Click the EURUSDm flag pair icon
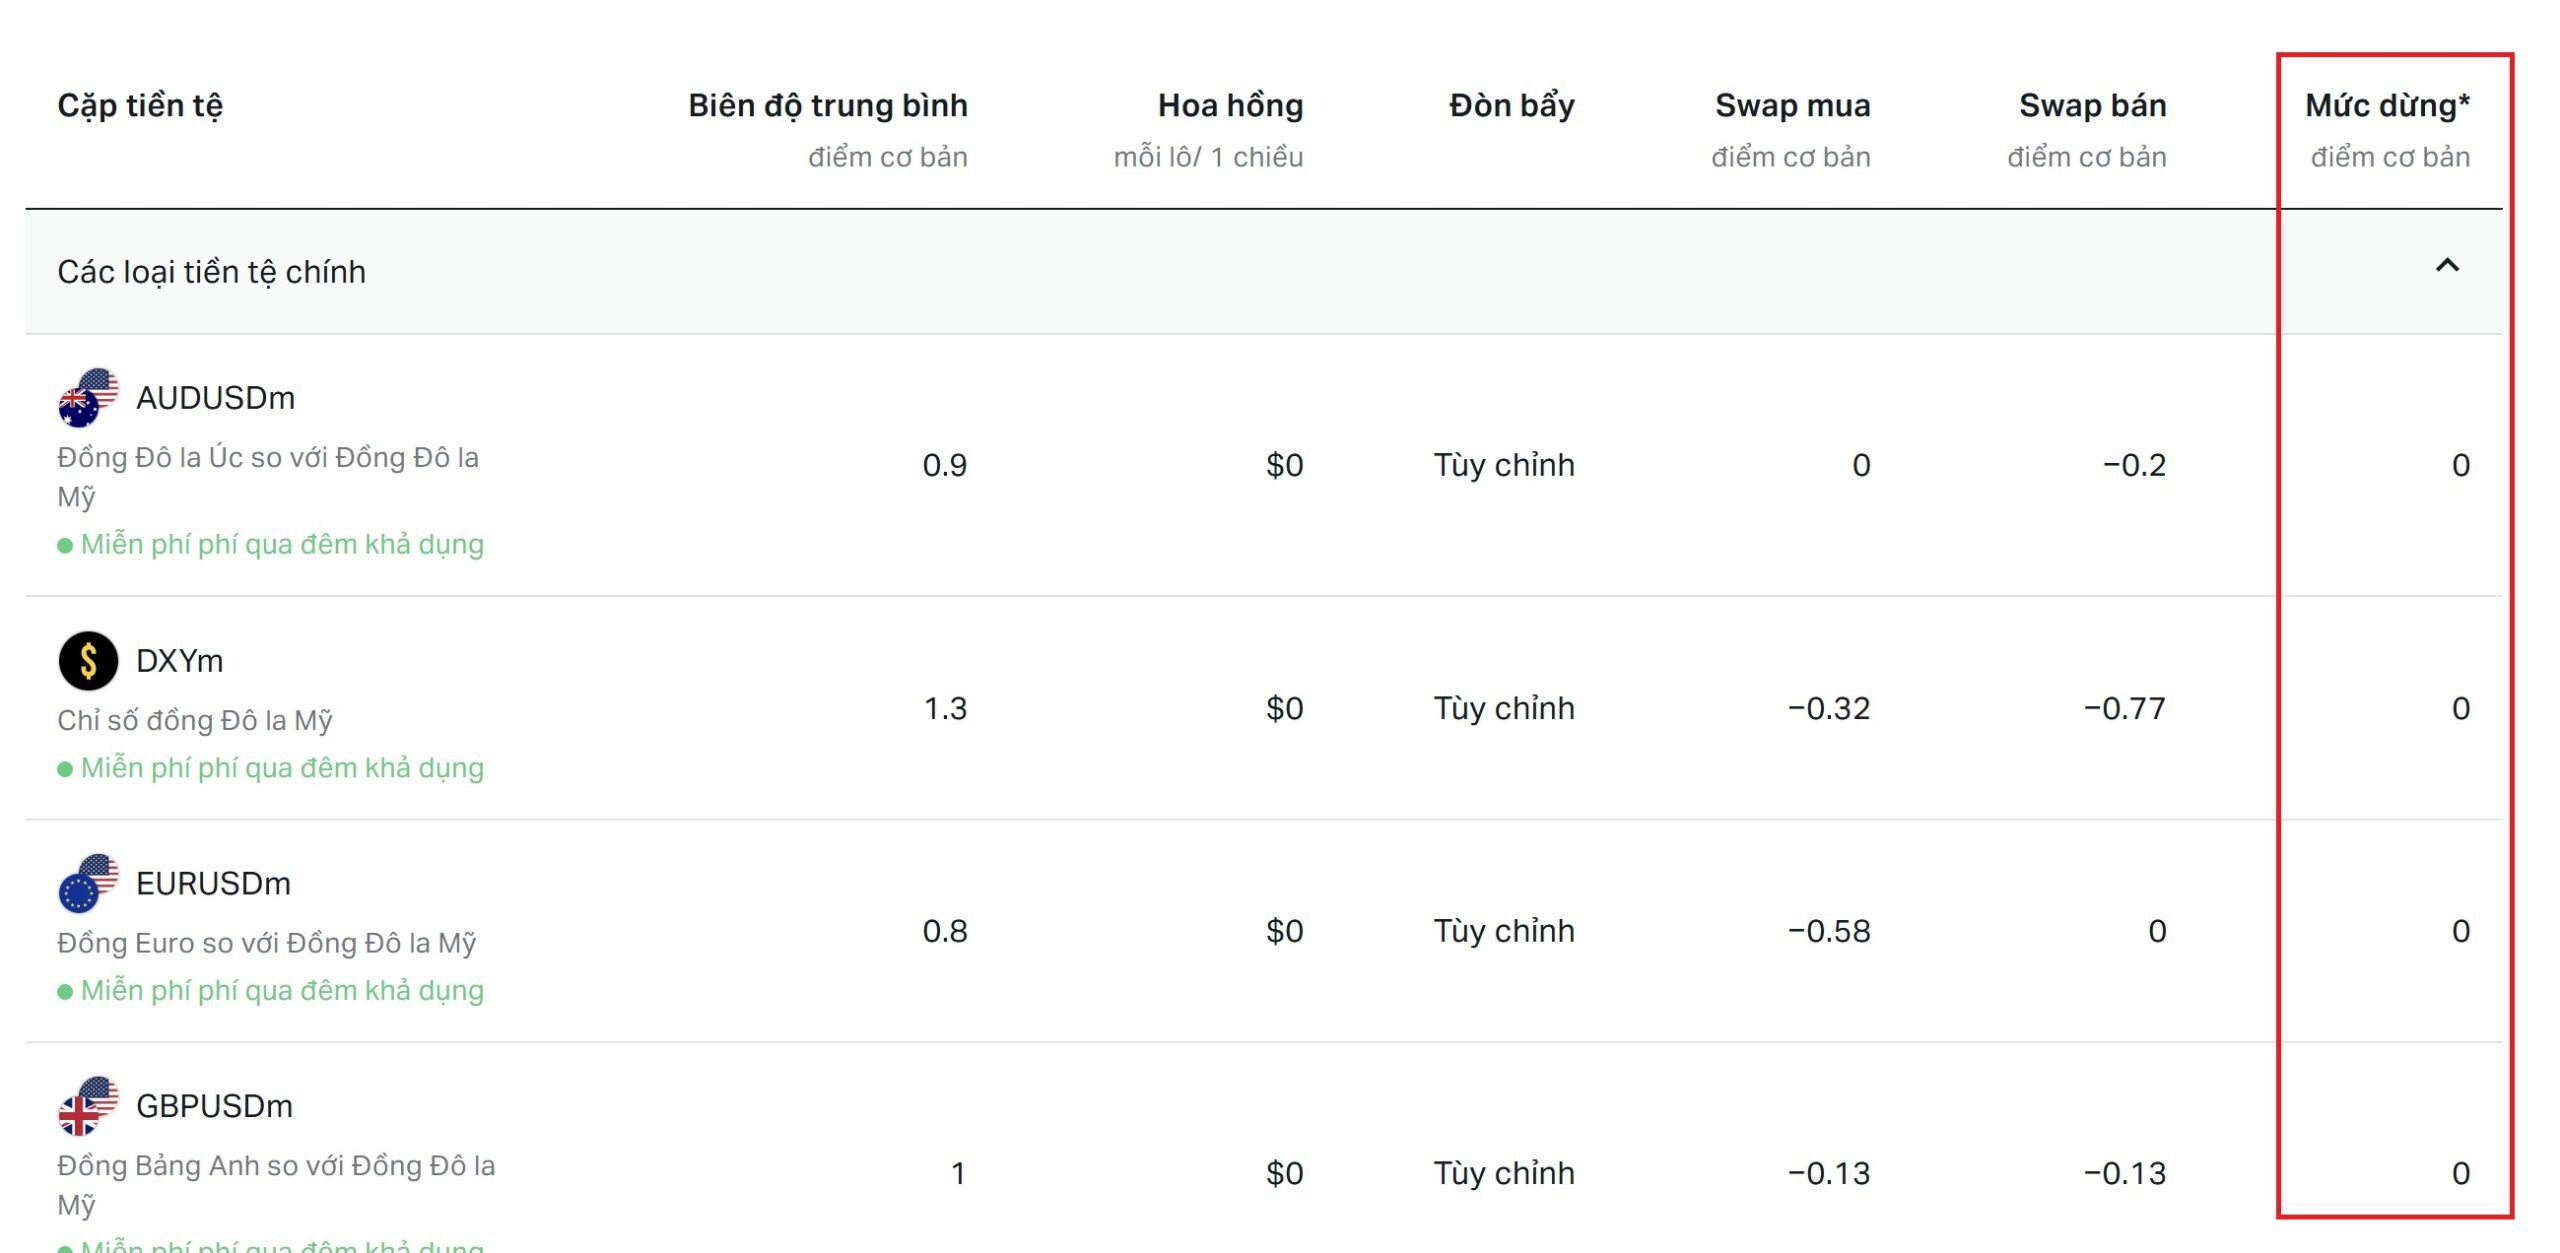 click(88, 884)
